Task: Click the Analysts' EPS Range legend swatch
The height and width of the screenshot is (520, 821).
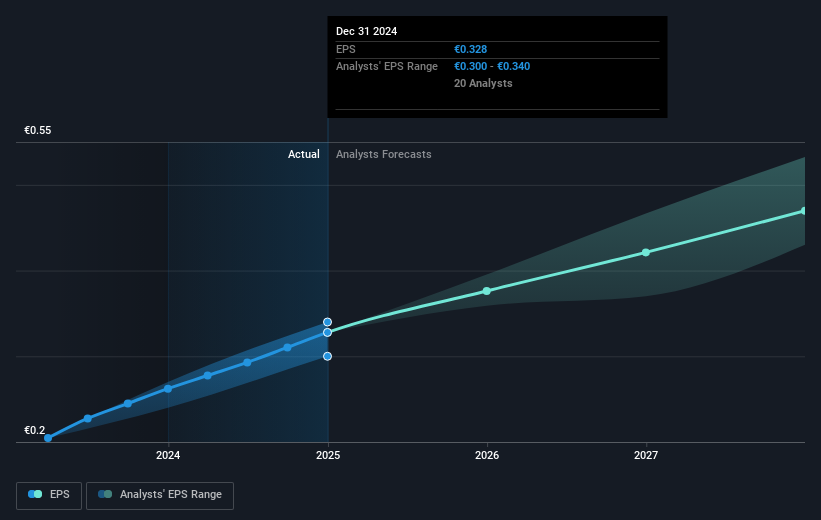Action: (105, 494)
